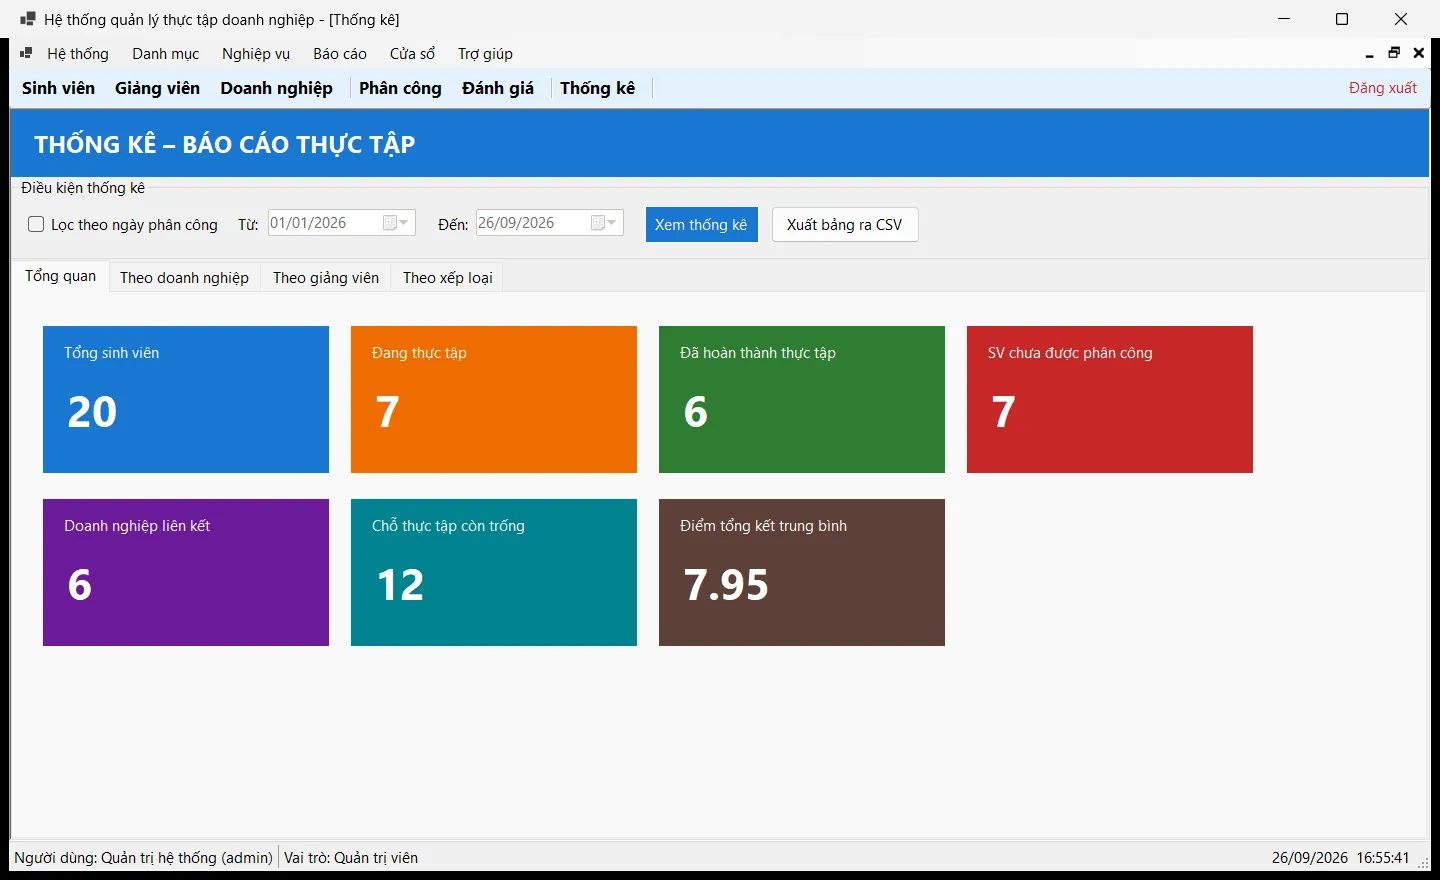Minimize the inner Thống kê child window
Screen dimensions: 1440x880
point(1370,54)
